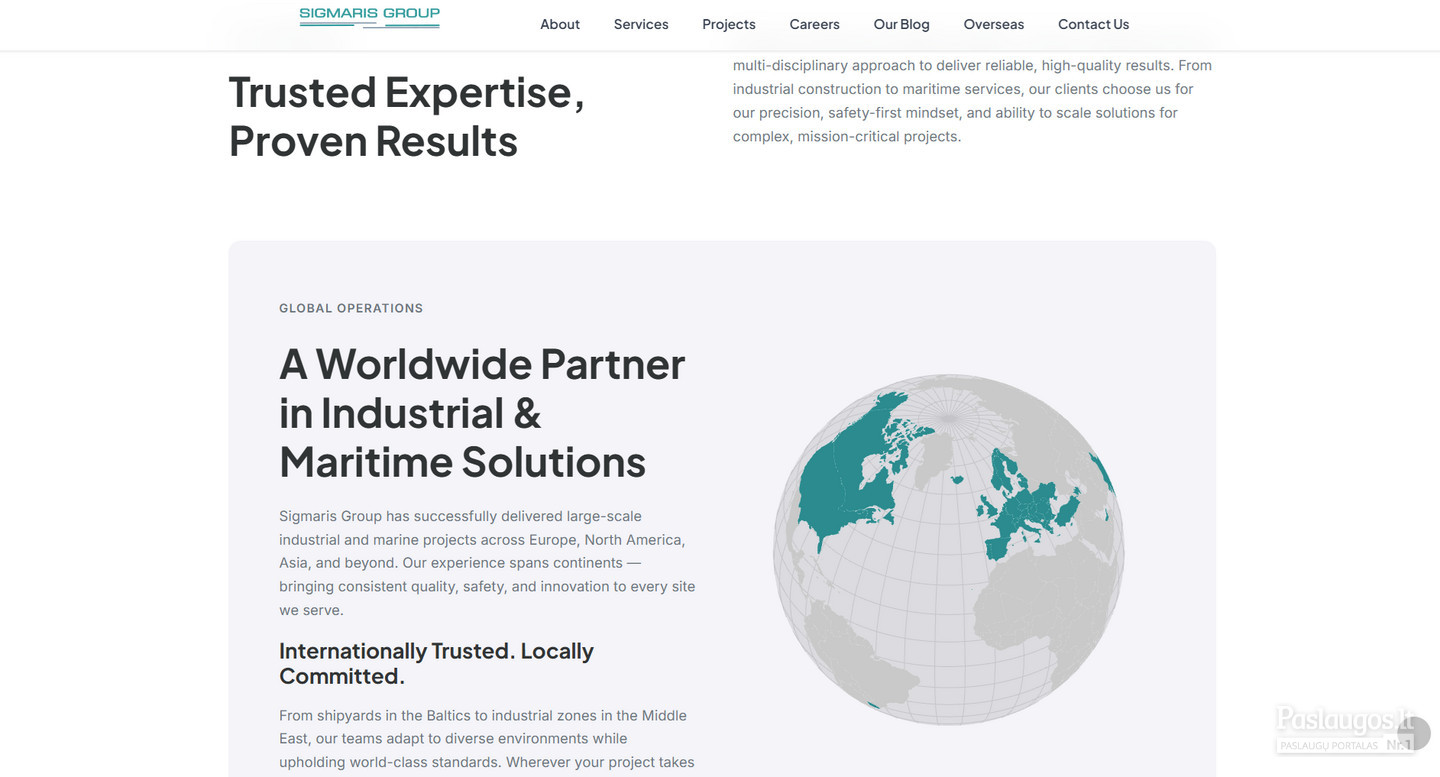Open the Overseas navigation item
This screenshot has width=1440, height=777.
click(x=994, y=24)
